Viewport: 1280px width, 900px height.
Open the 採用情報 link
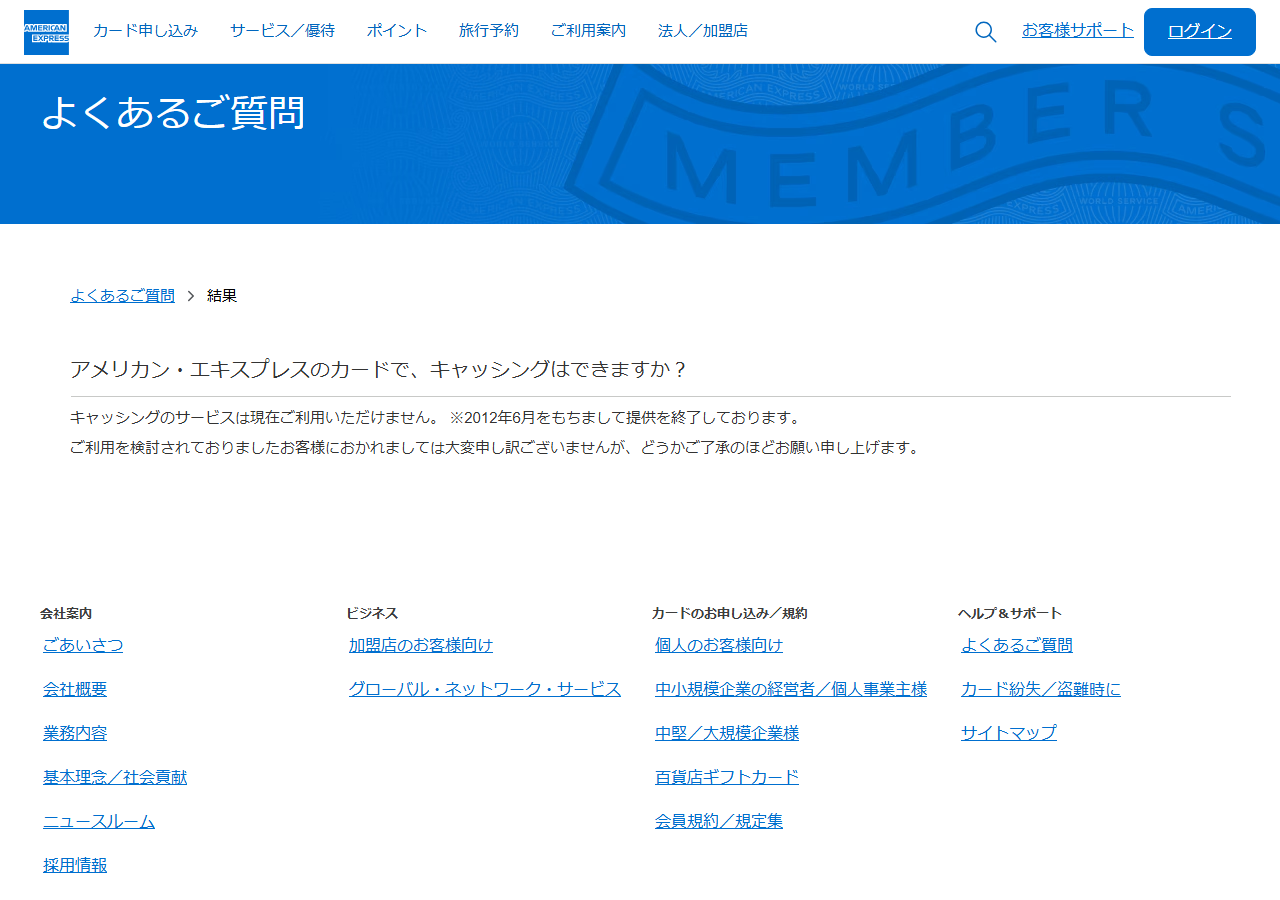click(75, 865)
